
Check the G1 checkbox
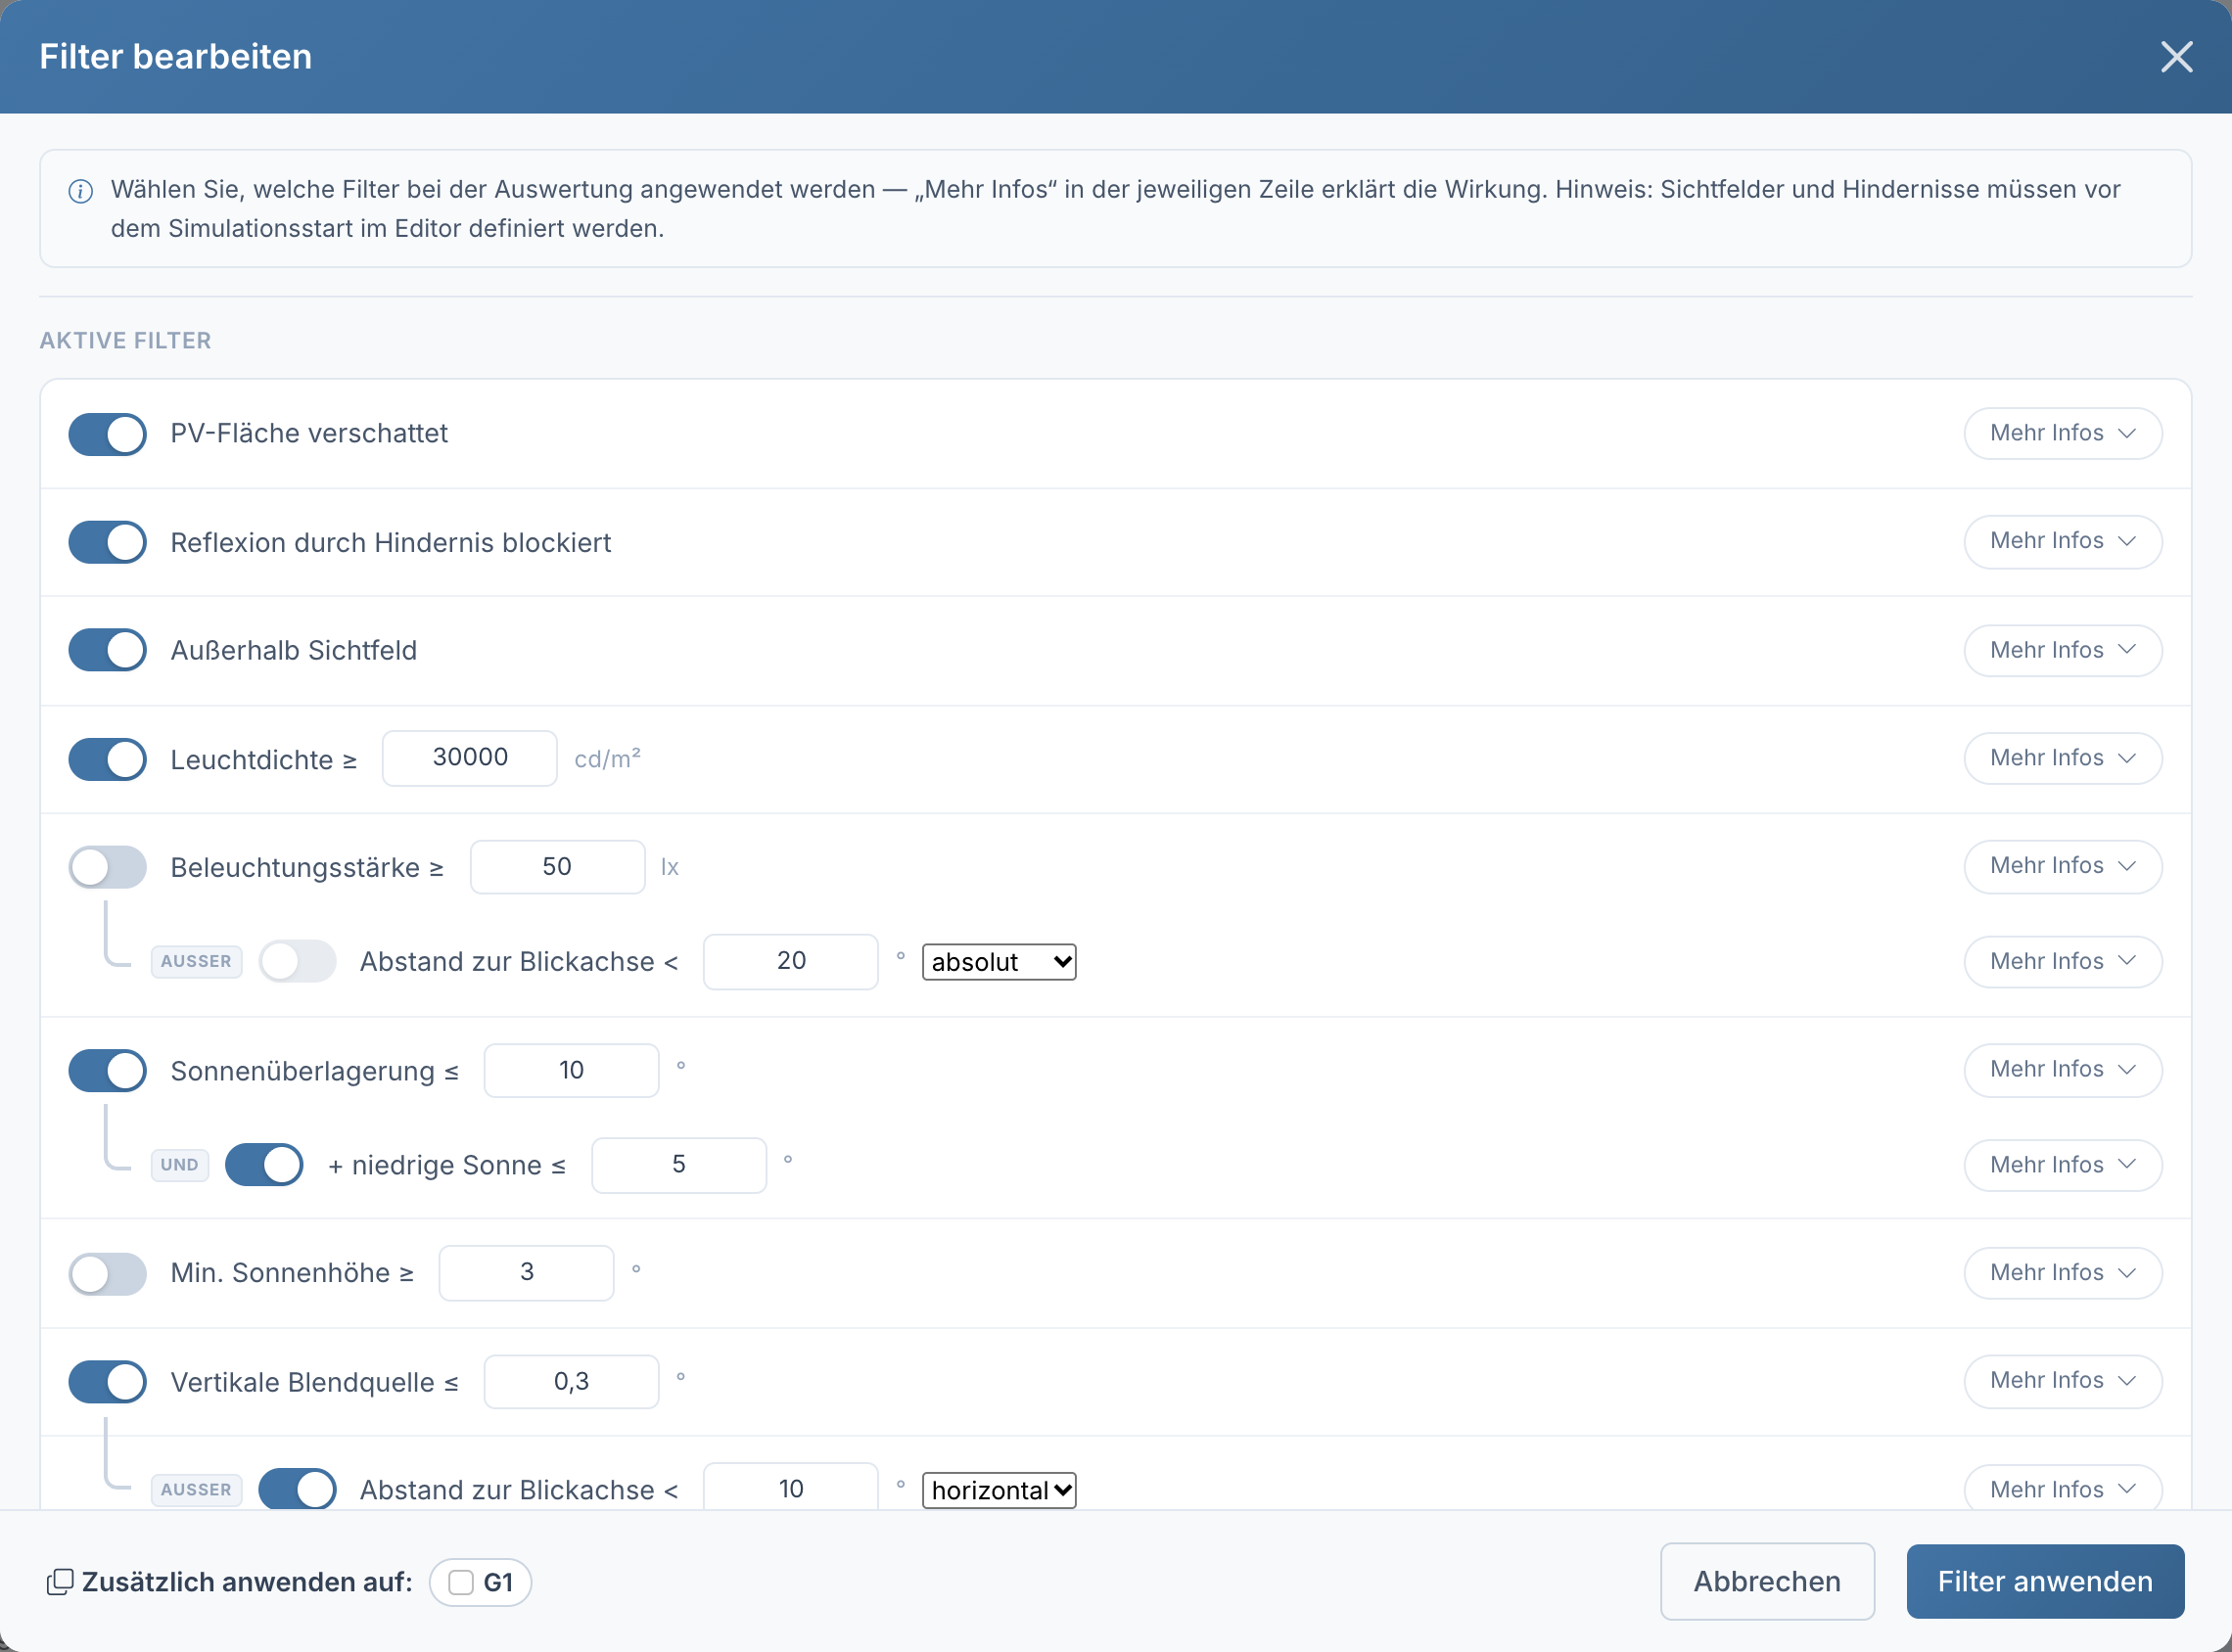[x=461, y=1582]
